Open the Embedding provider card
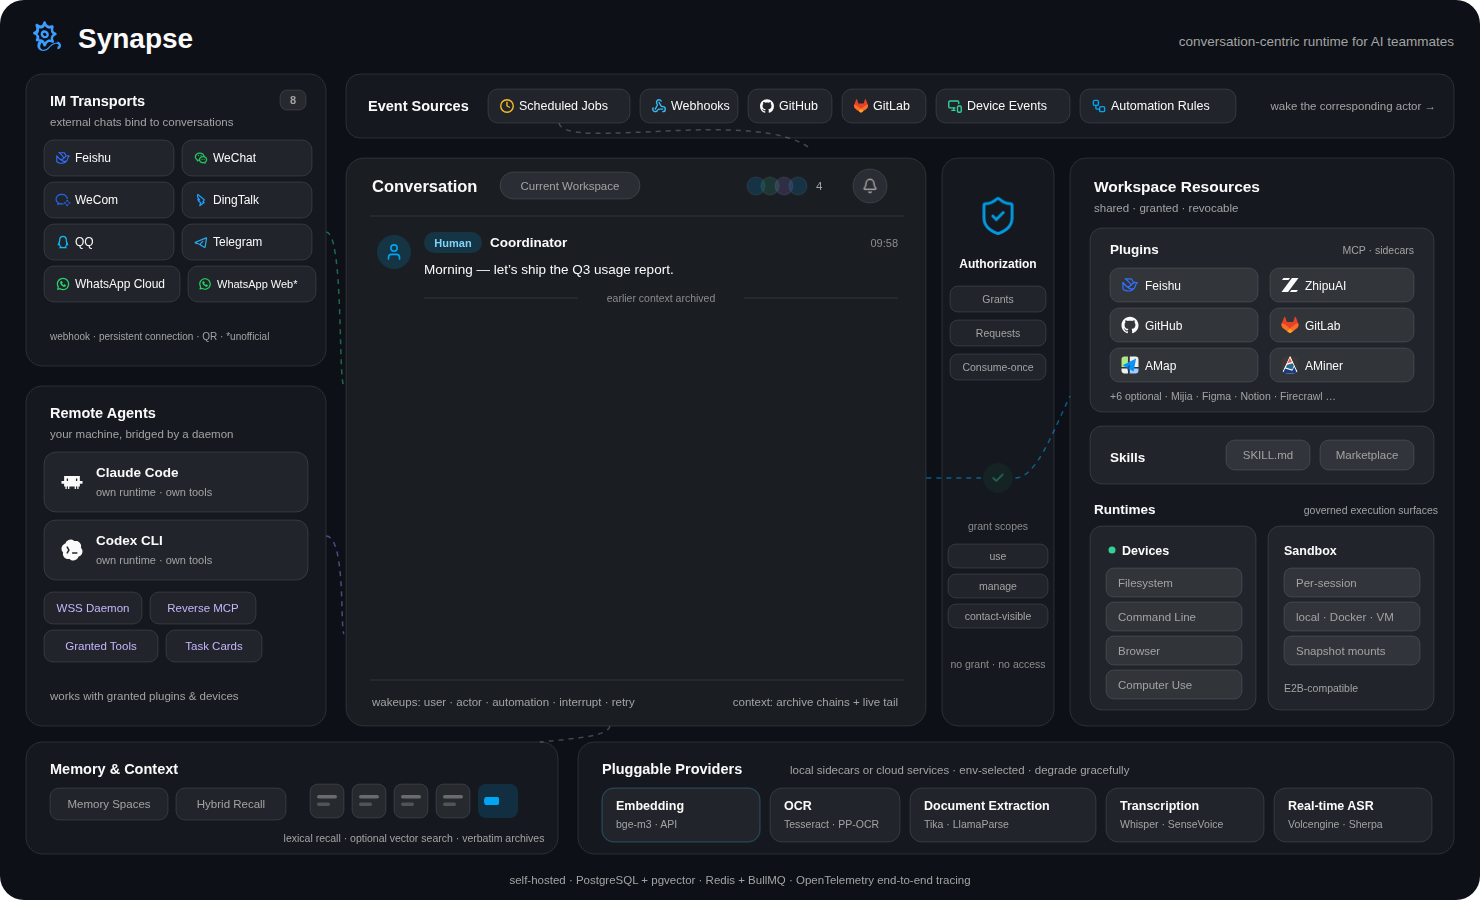The height and width of the screenshot is (900, 1480). point(681,815)
